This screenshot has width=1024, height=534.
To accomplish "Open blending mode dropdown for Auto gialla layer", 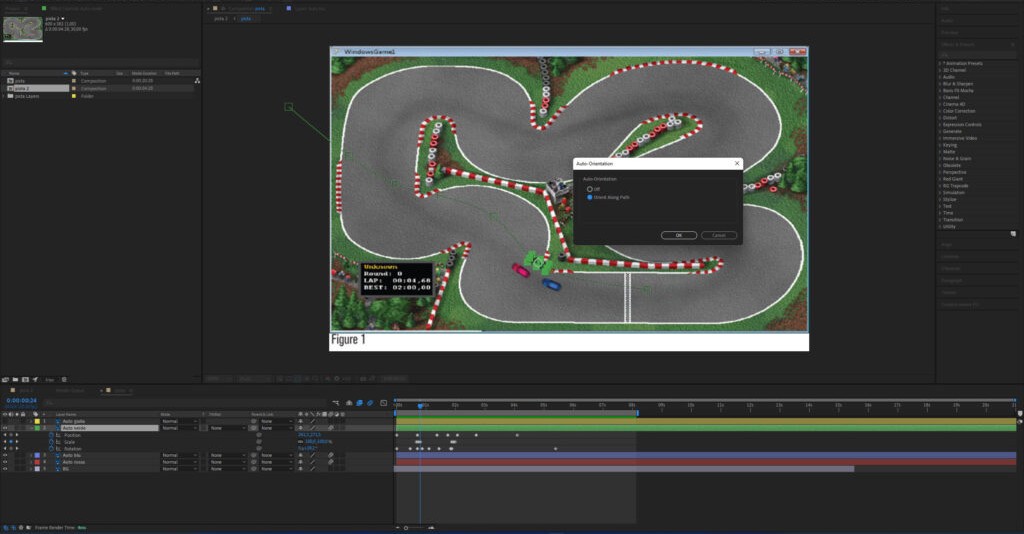I will [x=179, y=421].
